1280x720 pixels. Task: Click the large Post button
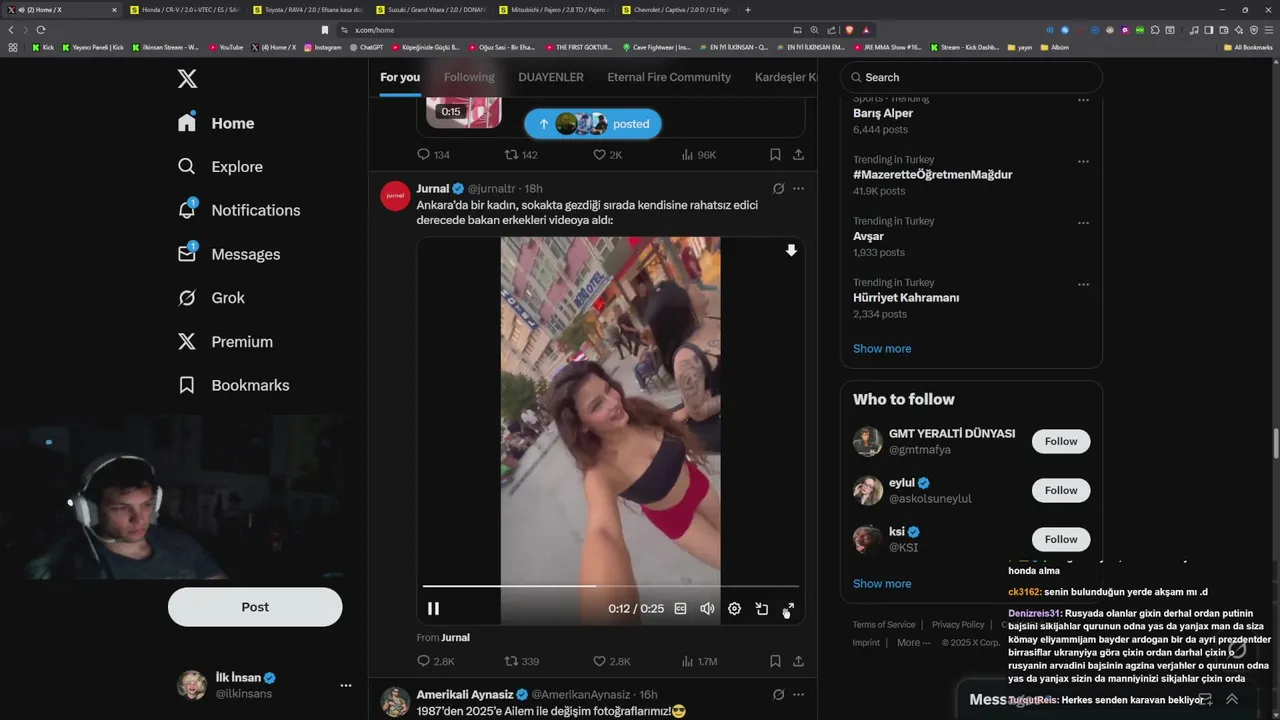click(x=255, y=607)
